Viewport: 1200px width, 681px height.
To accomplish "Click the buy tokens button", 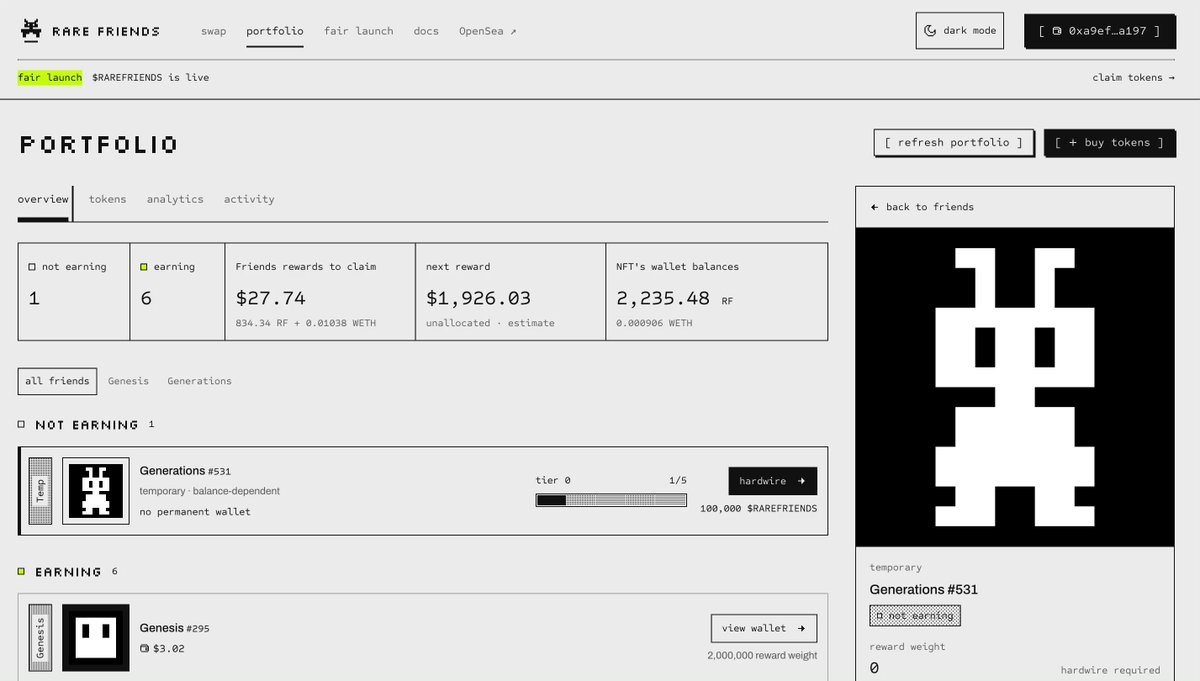I will coord(1109,143).
